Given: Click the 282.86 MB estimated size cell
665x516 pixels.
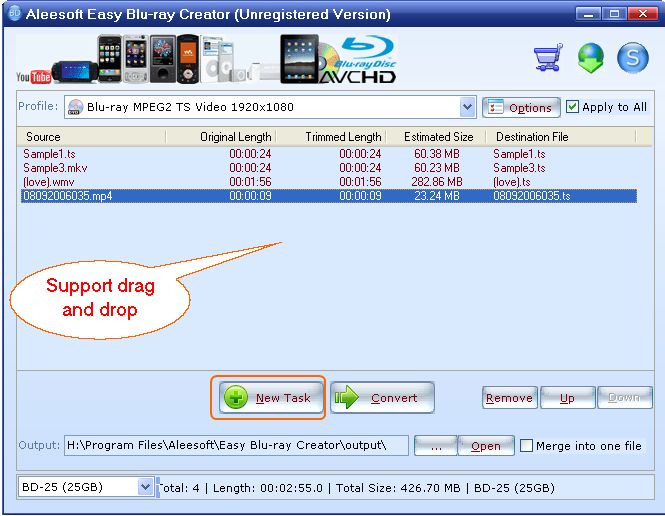Looking at the screenshot, I should point(437,181).
